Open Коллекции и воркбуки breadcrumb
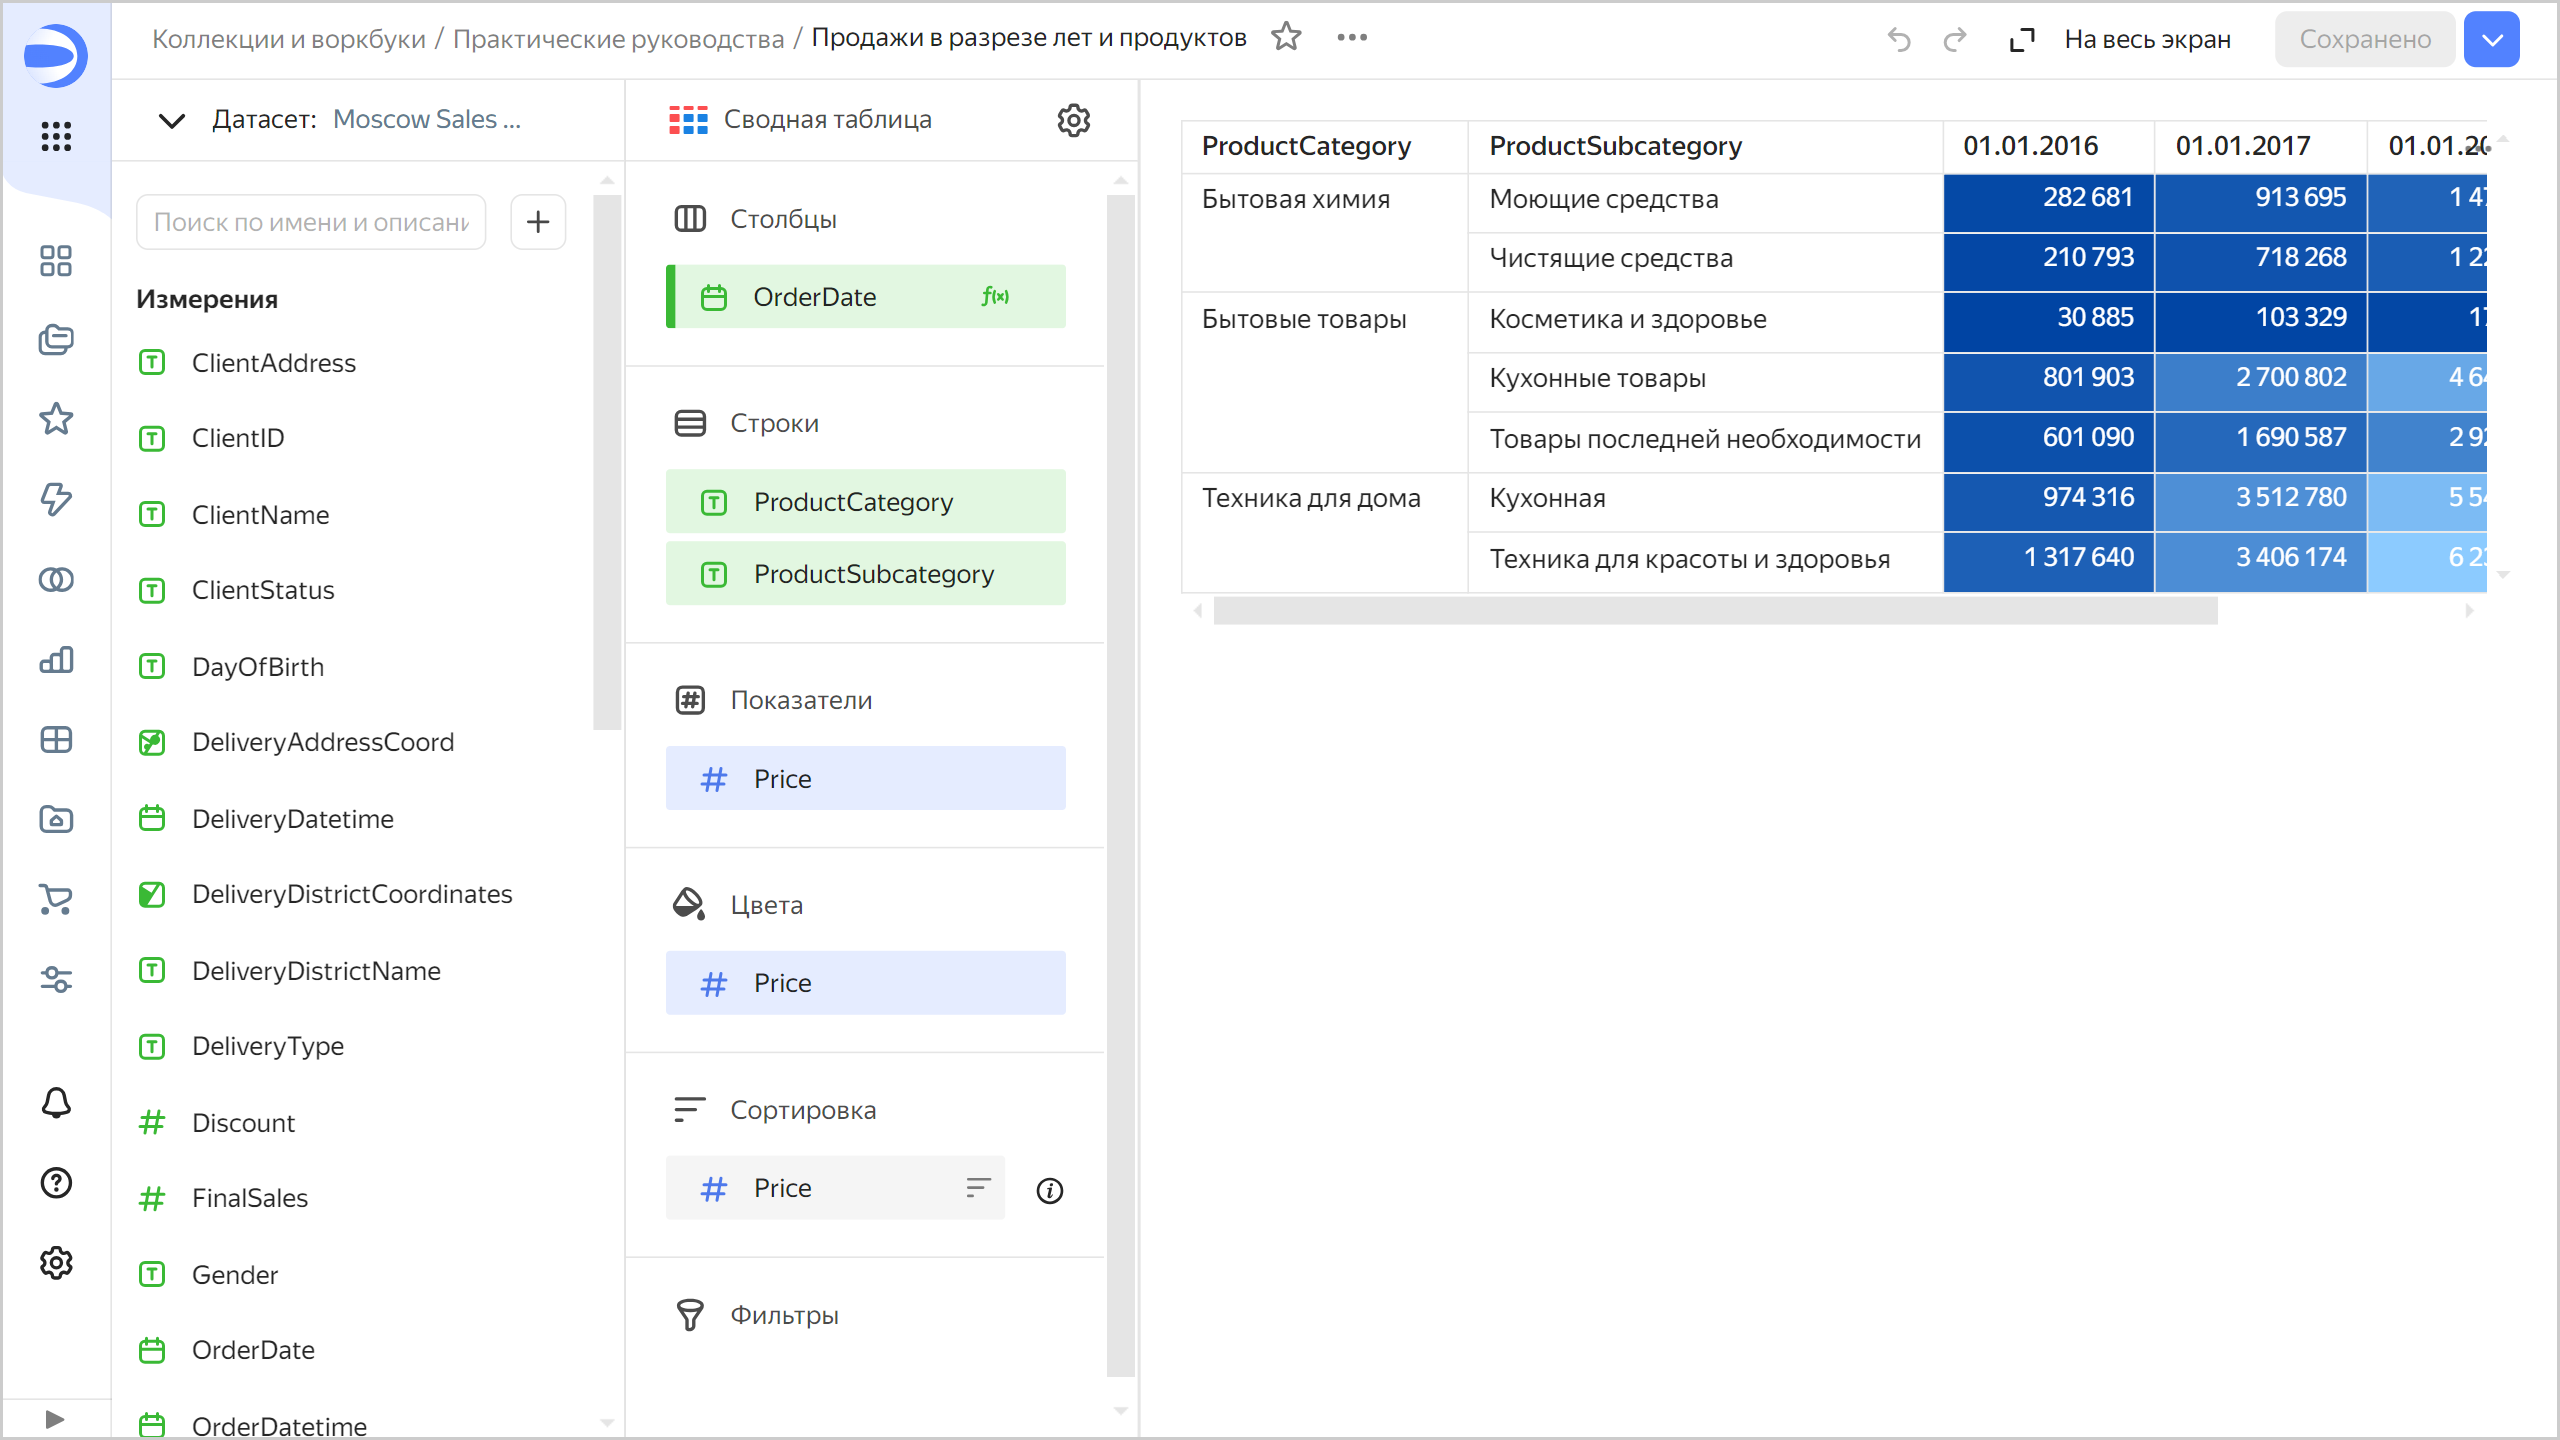This screenshot has height=1440, width=2560. tap(288, 39)
